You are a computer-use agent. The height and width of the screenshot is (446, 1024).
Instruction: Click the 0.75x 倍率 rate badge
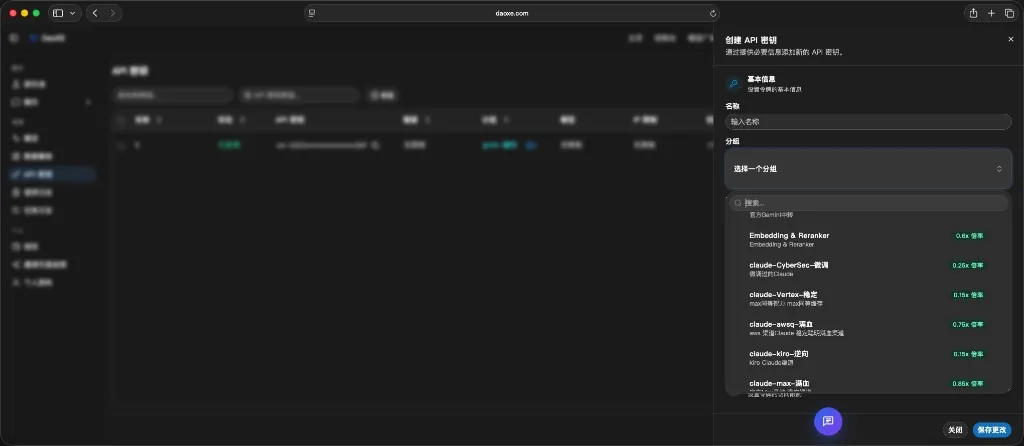(x=968, y=324)
